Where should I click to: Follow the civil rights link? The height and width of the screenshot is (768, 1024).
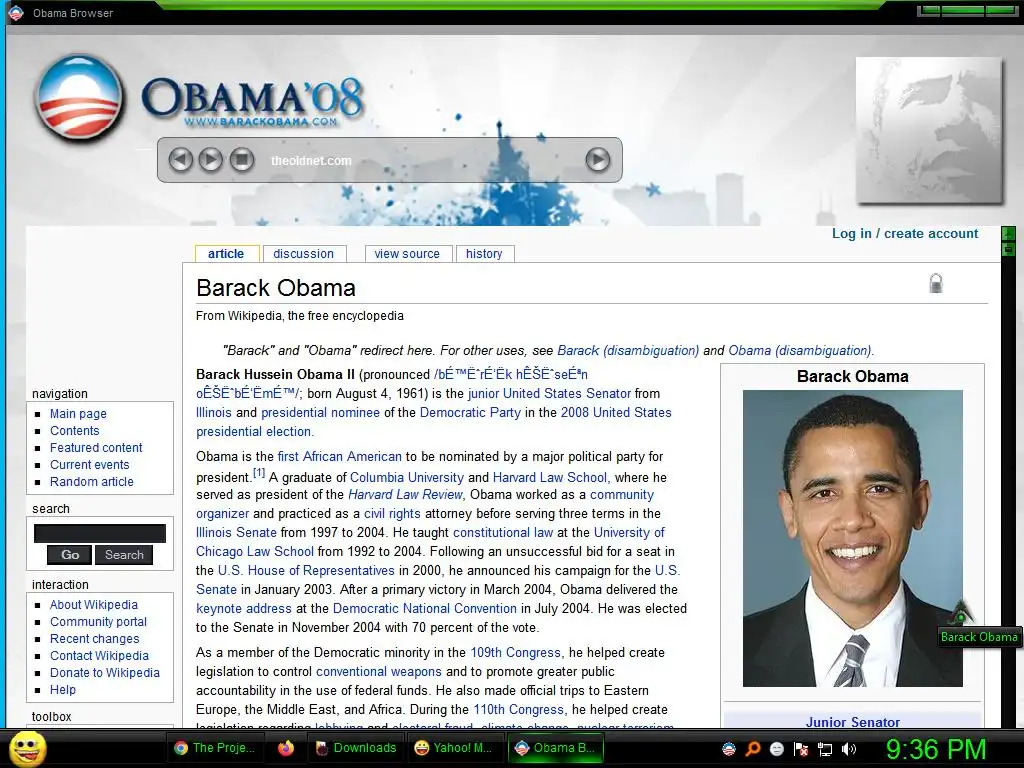click(x=392, y=513)
